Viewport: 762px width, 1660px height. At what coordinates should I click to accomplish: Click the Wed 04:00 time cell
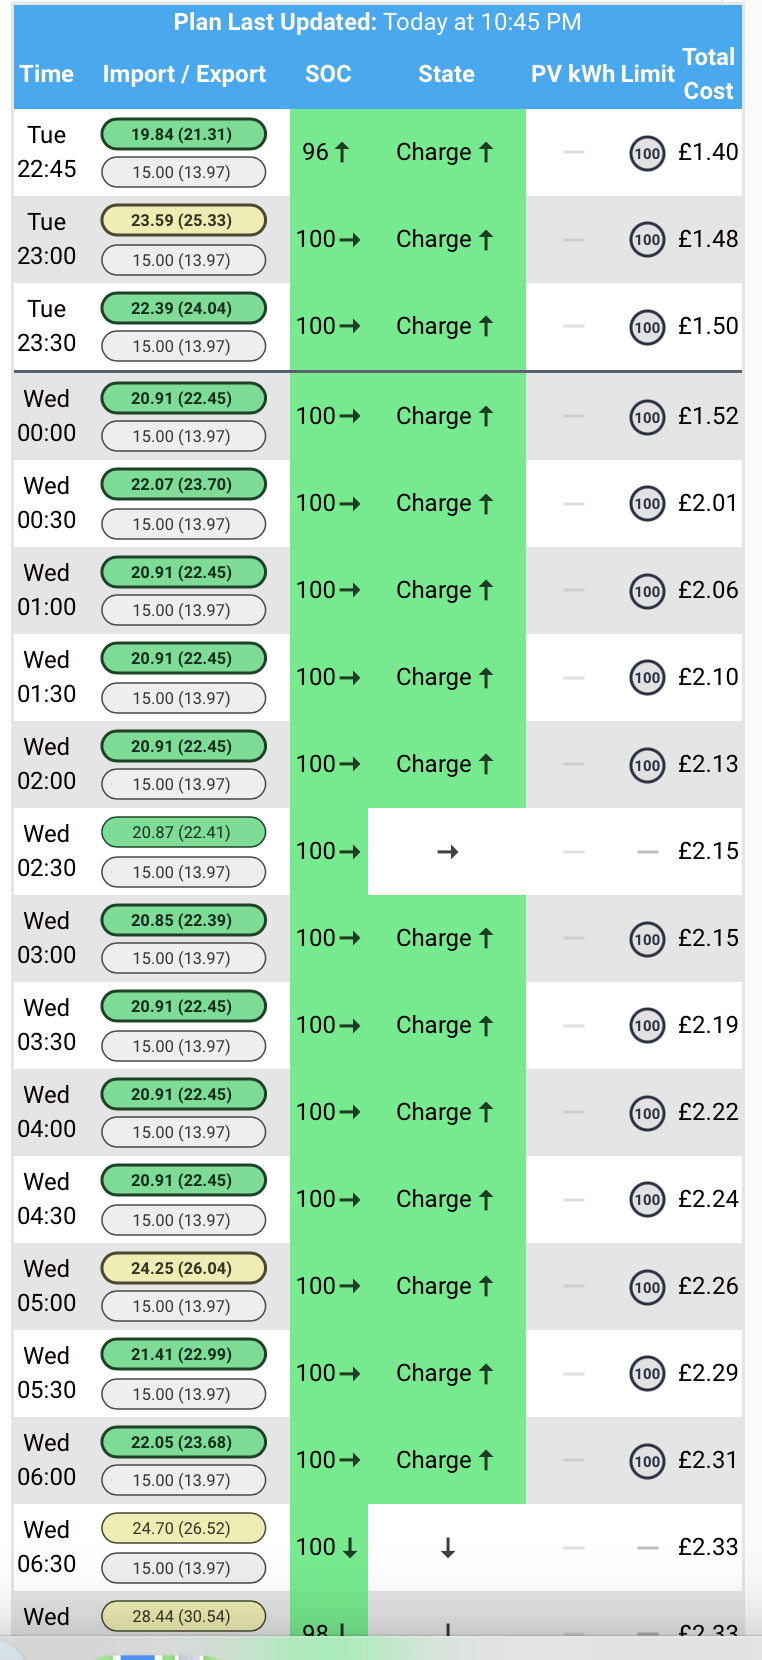pyautogui.click(x=47, y=1112)
